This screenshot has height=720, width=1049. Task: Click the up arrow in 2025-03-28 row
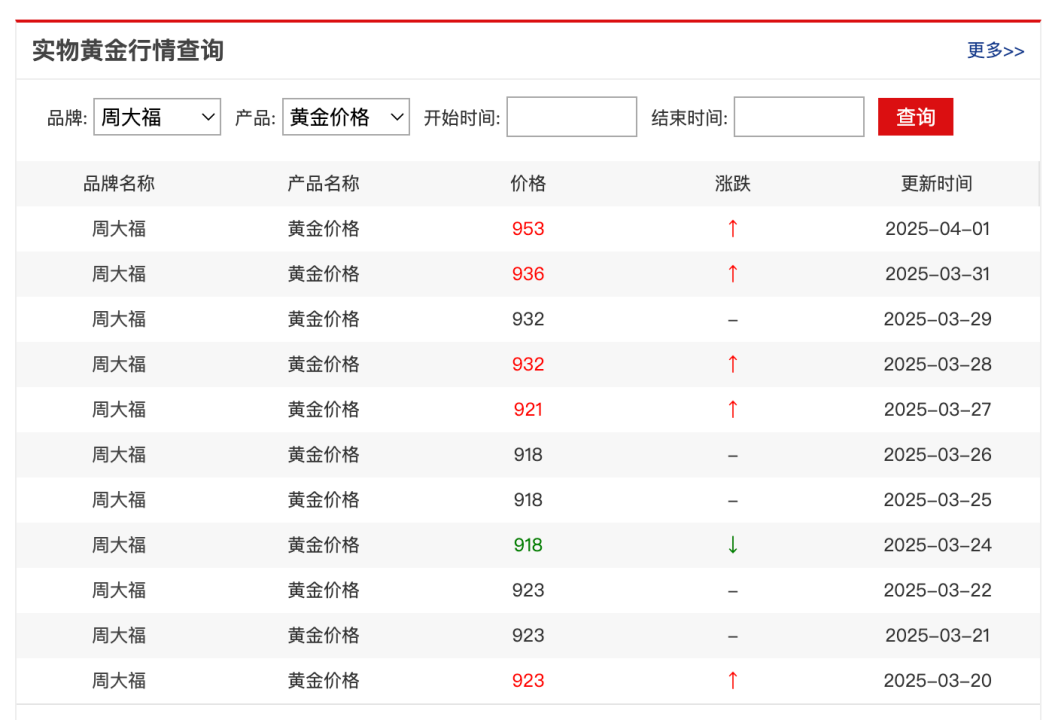click(732, 364)
